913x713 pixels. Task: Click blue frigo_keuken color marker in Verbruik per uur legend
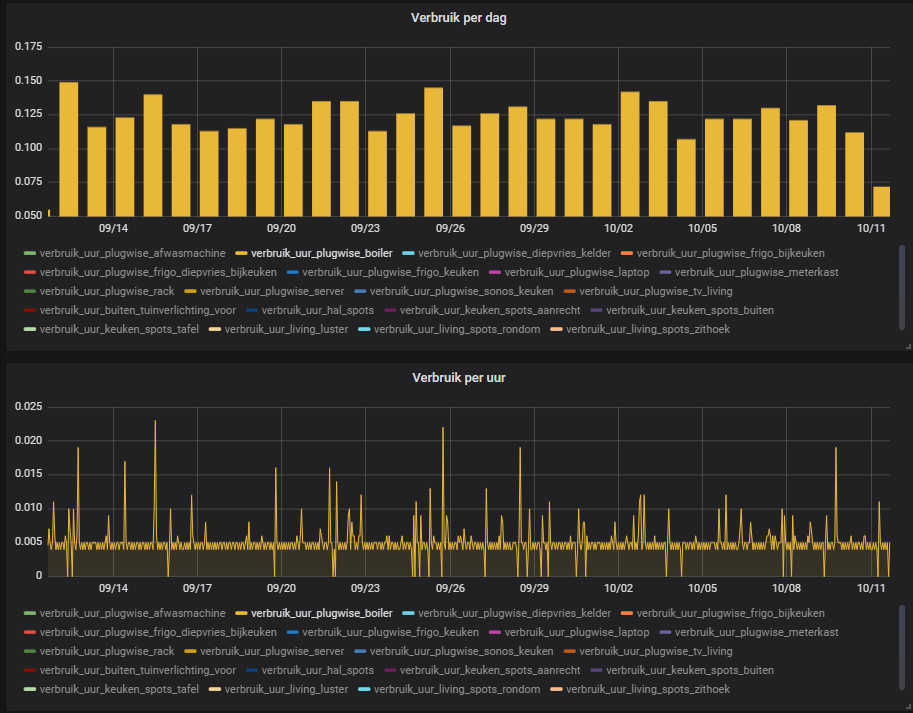(292, 632)
